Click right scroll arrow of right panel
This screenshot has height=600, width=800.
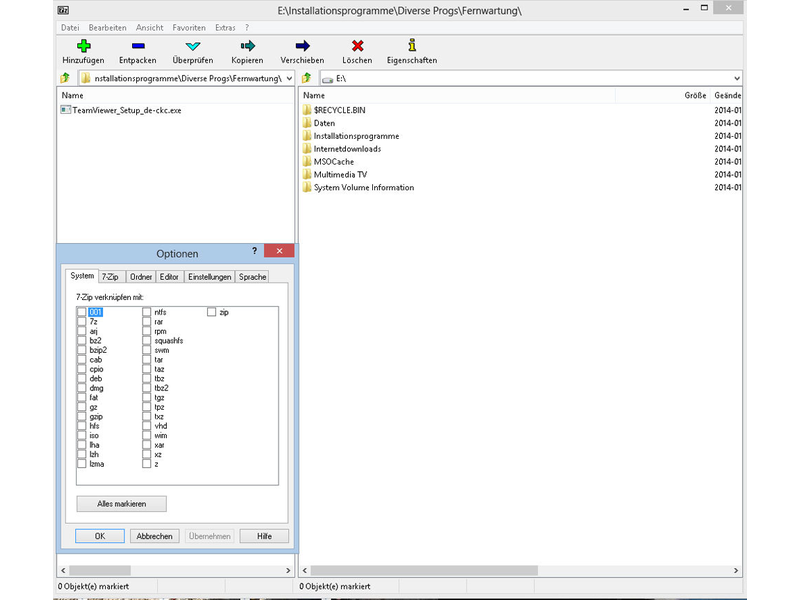click(x=736, y=570)
